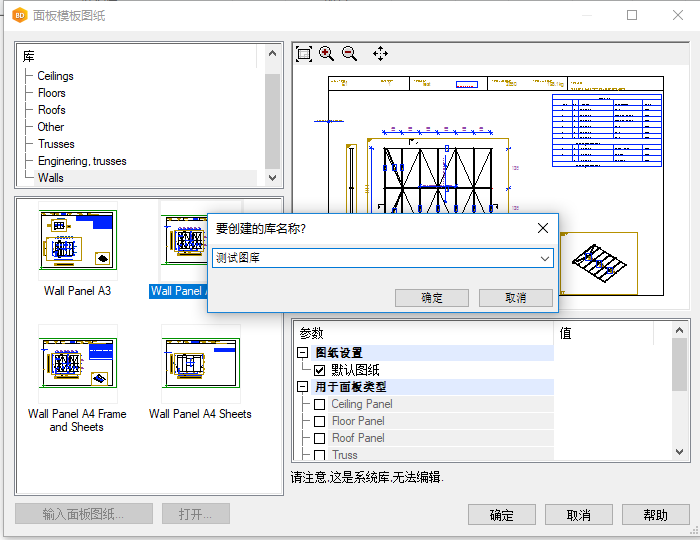Click main dialog 取消 button
The width and height of the screenshot is (700, 540).
tap(579, 515)
